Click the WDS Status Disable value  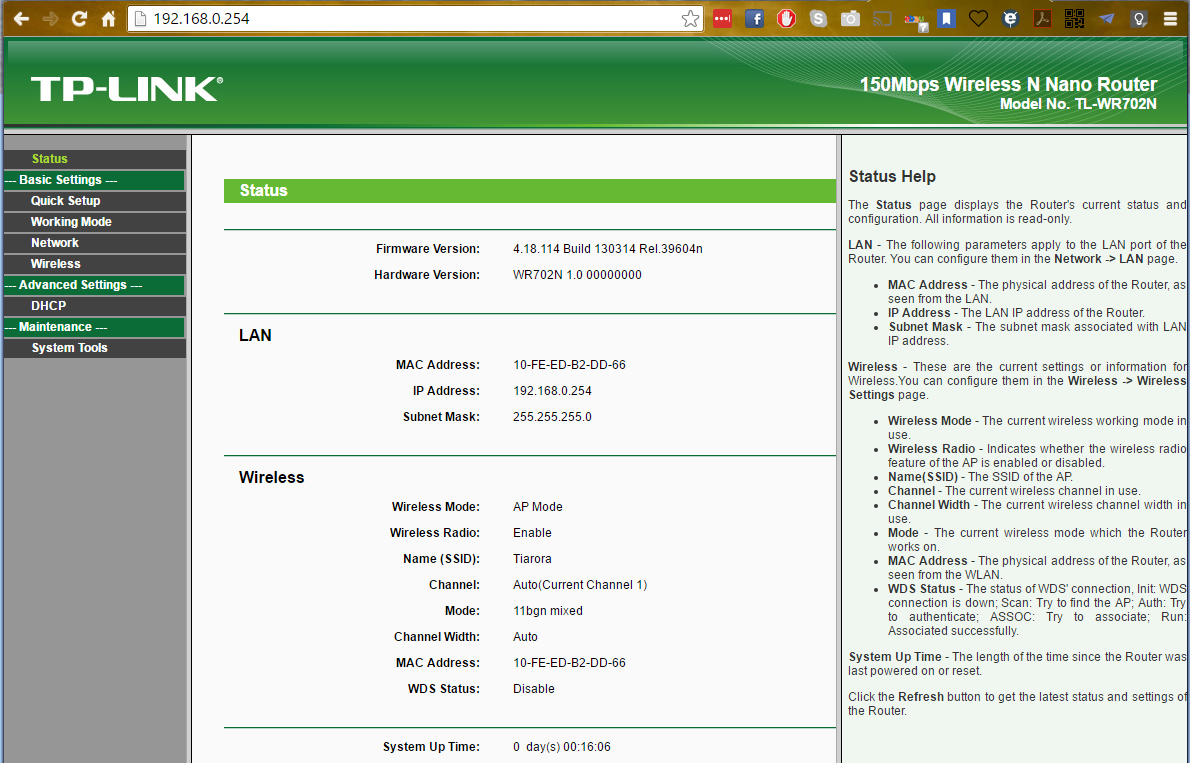coord(534,689)
